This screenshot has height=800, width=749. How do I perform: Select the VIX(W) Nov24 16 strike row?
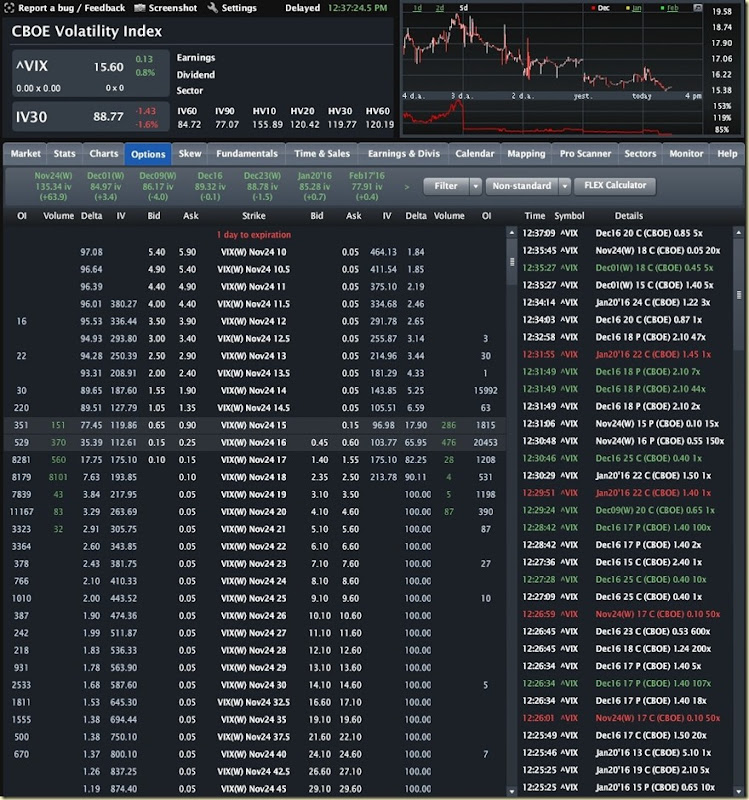255,442
